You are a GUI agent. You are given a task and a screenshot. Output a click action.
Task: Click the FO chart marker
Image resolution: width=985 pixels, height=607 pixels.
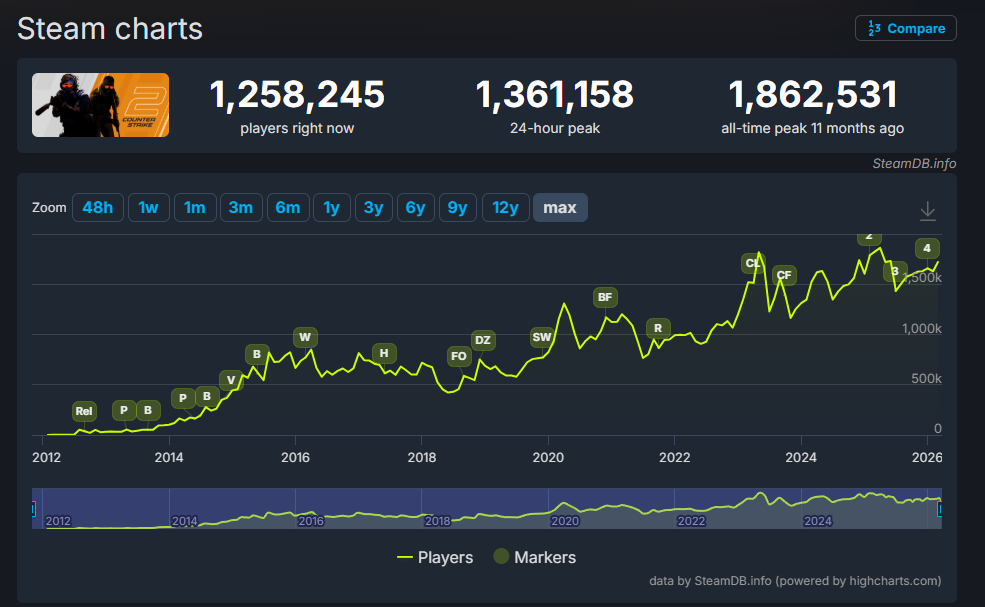click(459, 356)
